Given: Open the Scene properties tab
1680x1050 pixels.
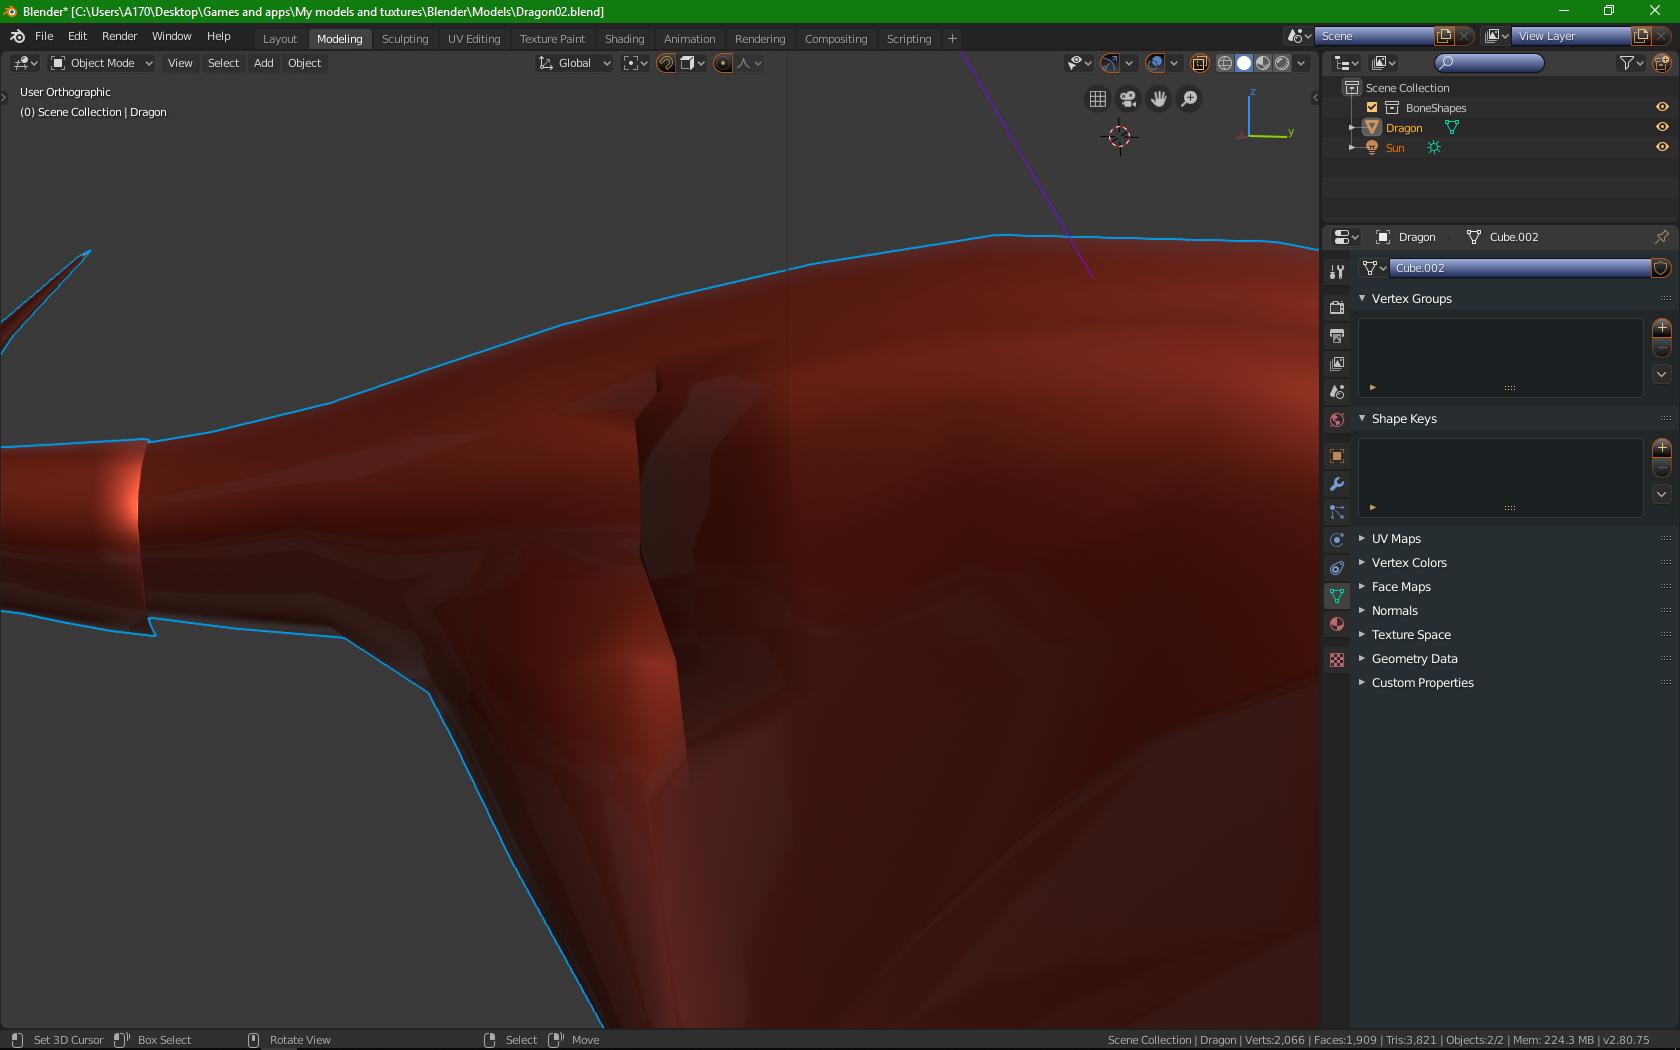Looking at the screenshot, I should point(1337,391).
